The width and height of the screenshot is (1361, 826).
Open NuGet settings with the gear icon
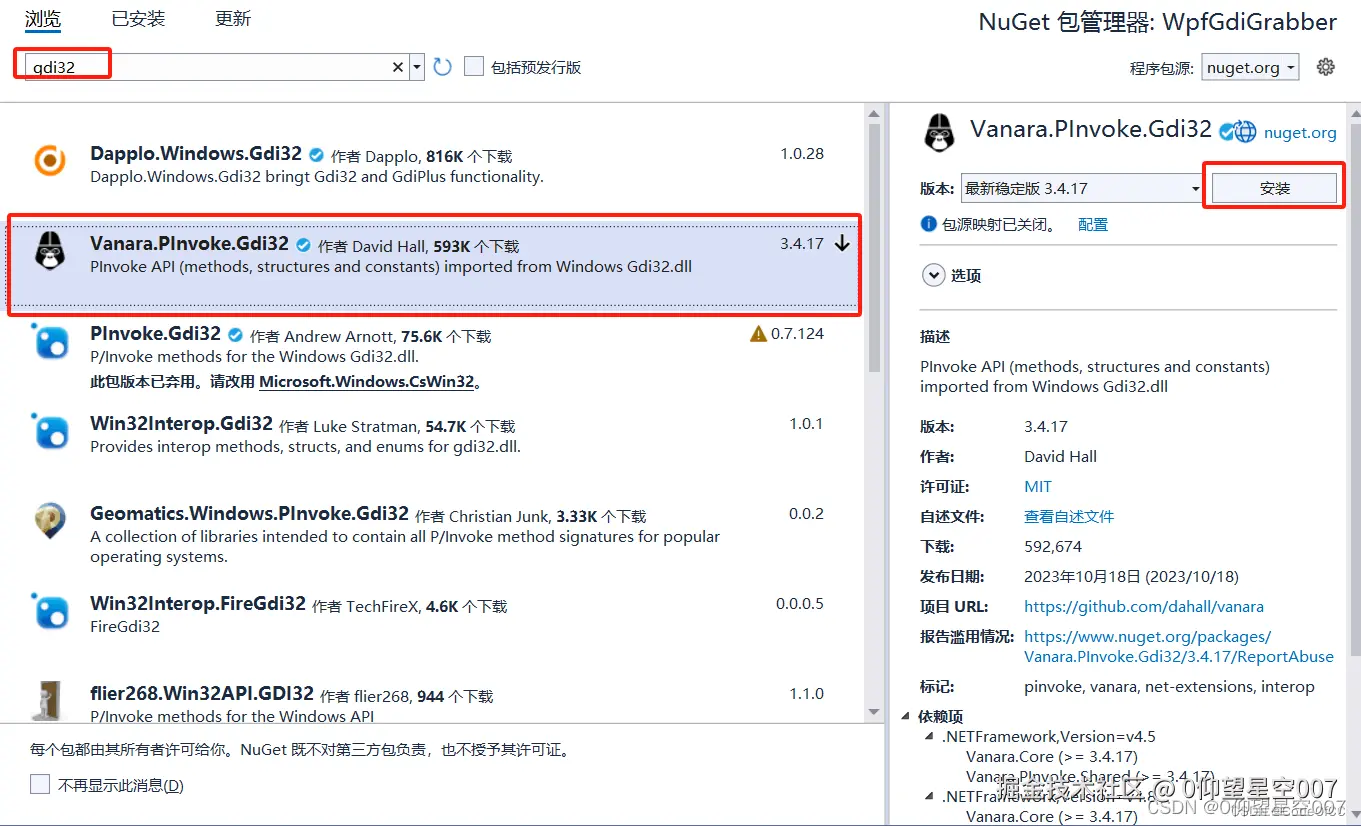1326,67
